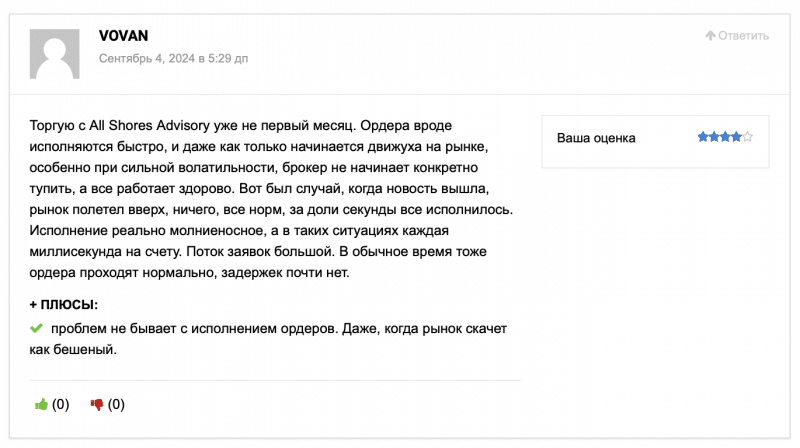This screenshot has height=448, width=800.
Task: Click the ПЛЮСЫ heading
Action: [x=64, y=305]
